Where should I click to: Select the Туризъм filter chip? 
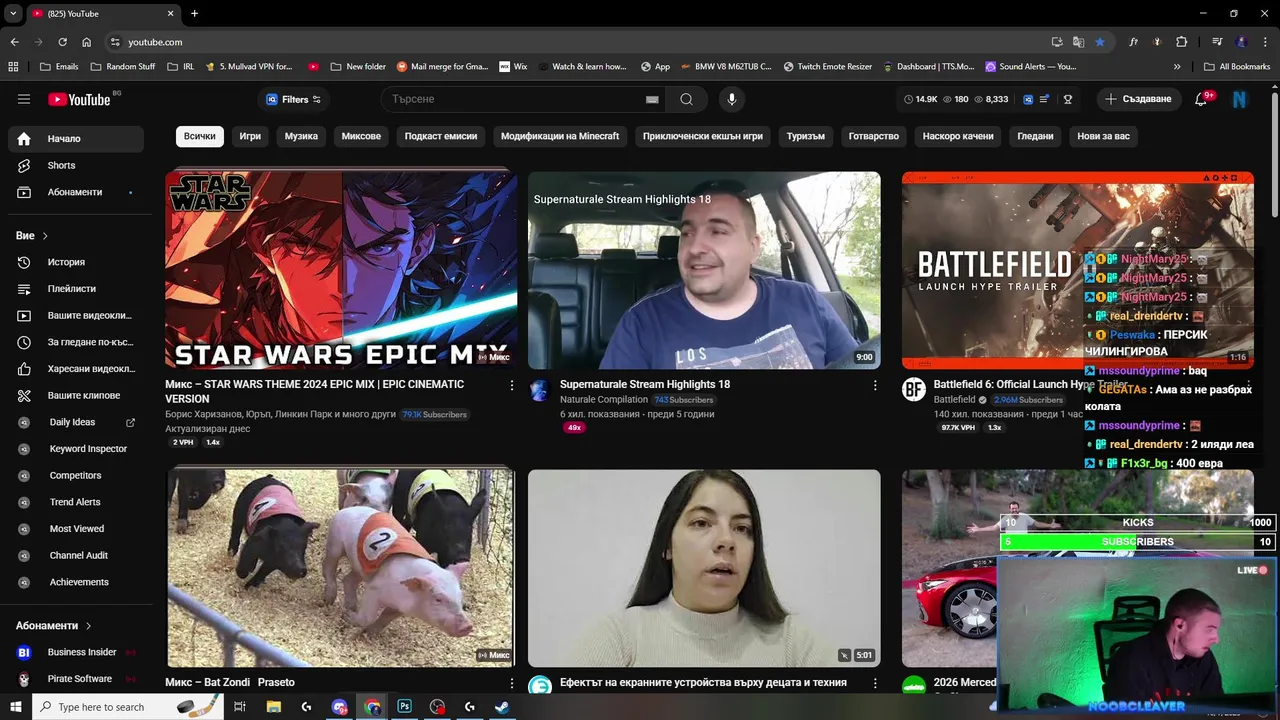click(806, 136)
